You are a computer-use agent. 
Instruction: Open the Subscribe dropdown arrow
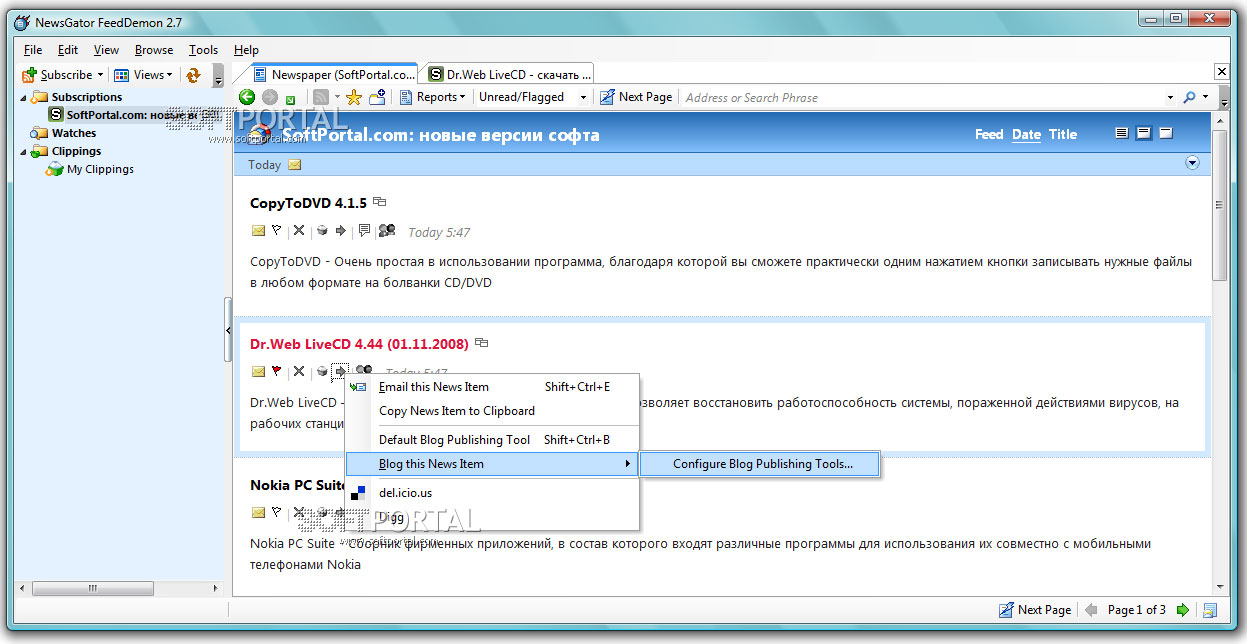click(100, 75)
